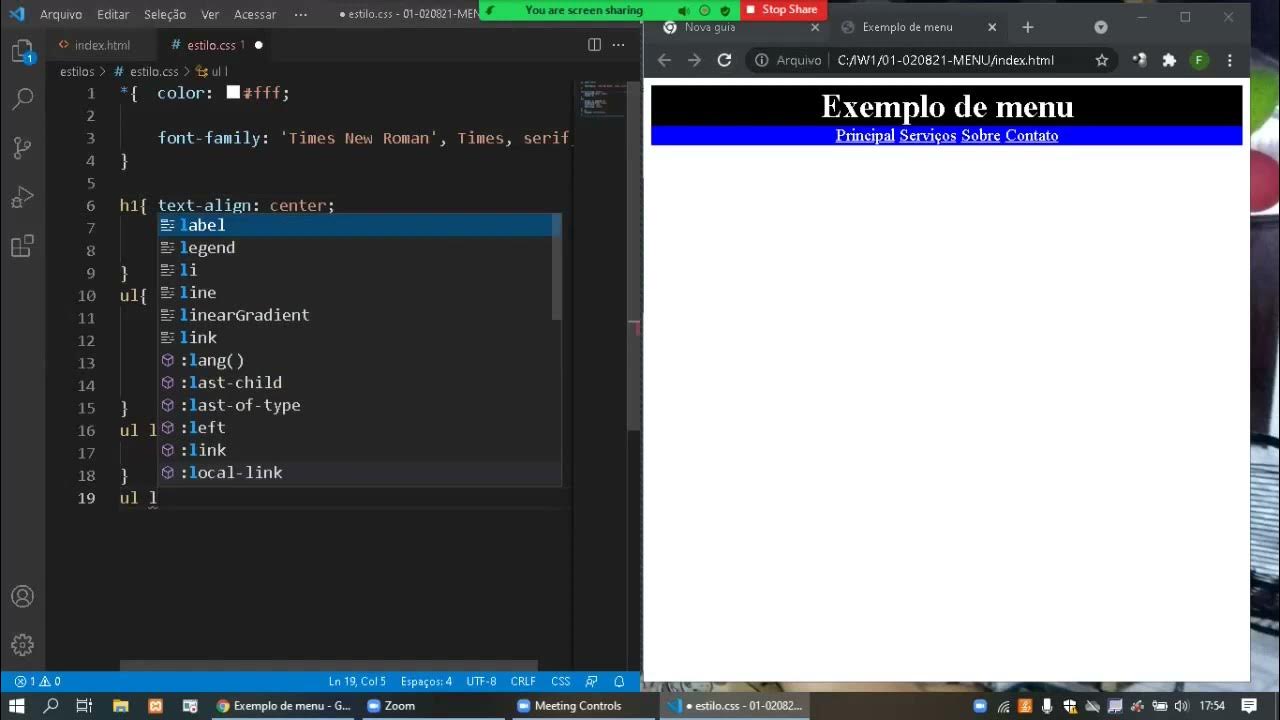The height and width of the screenshot is (720, 1280).
Task: Click Espaços: 4 indentation setting
Action: click(426, 681)
